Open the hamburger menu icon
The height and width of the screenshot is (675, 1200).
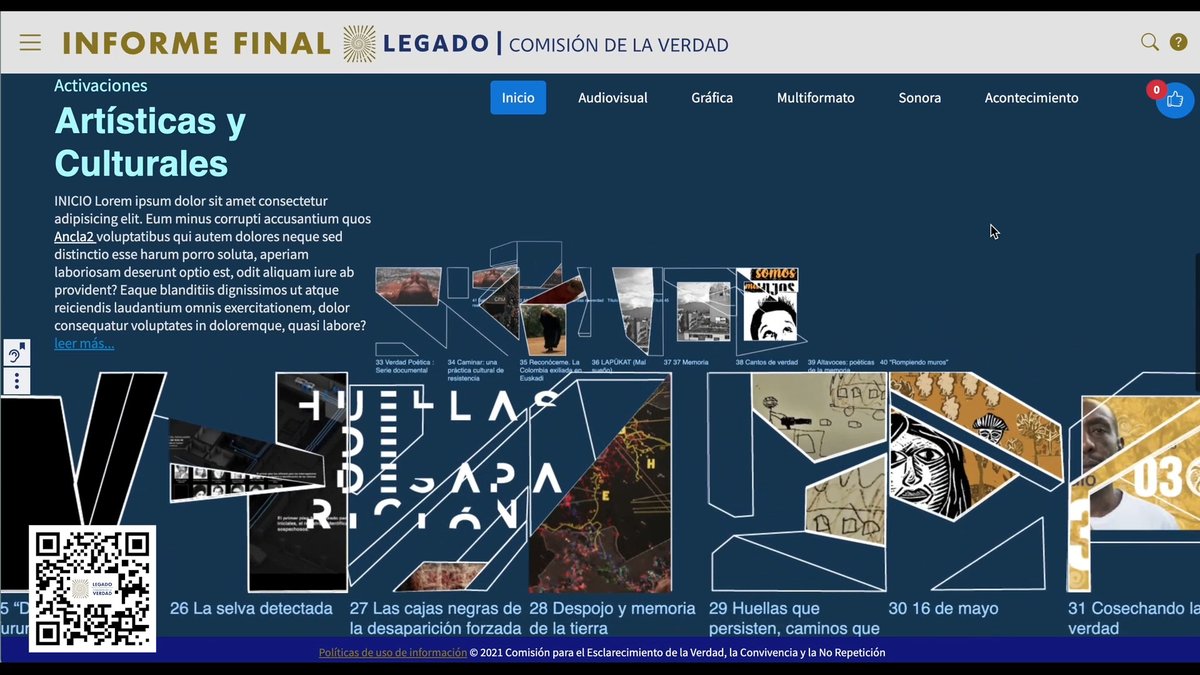coord(30,42)
